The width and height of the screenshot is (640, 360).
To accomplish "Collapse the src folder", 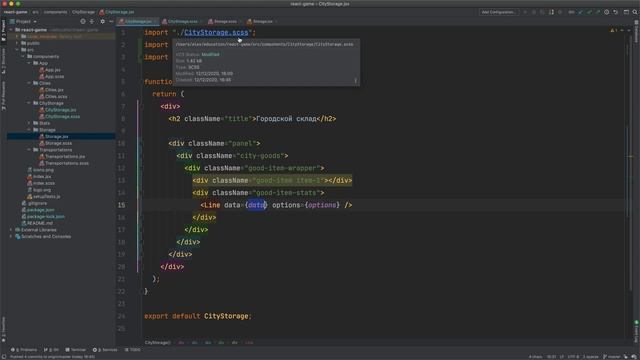I will 17,50.
